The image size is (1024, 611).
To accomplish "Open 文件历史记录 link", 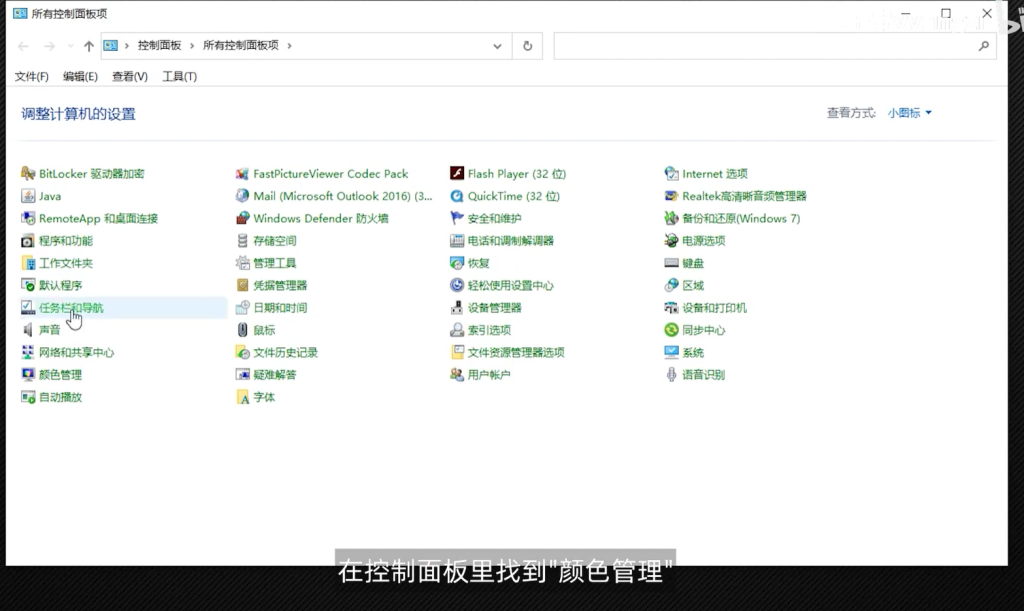I will tap(285, 352).
